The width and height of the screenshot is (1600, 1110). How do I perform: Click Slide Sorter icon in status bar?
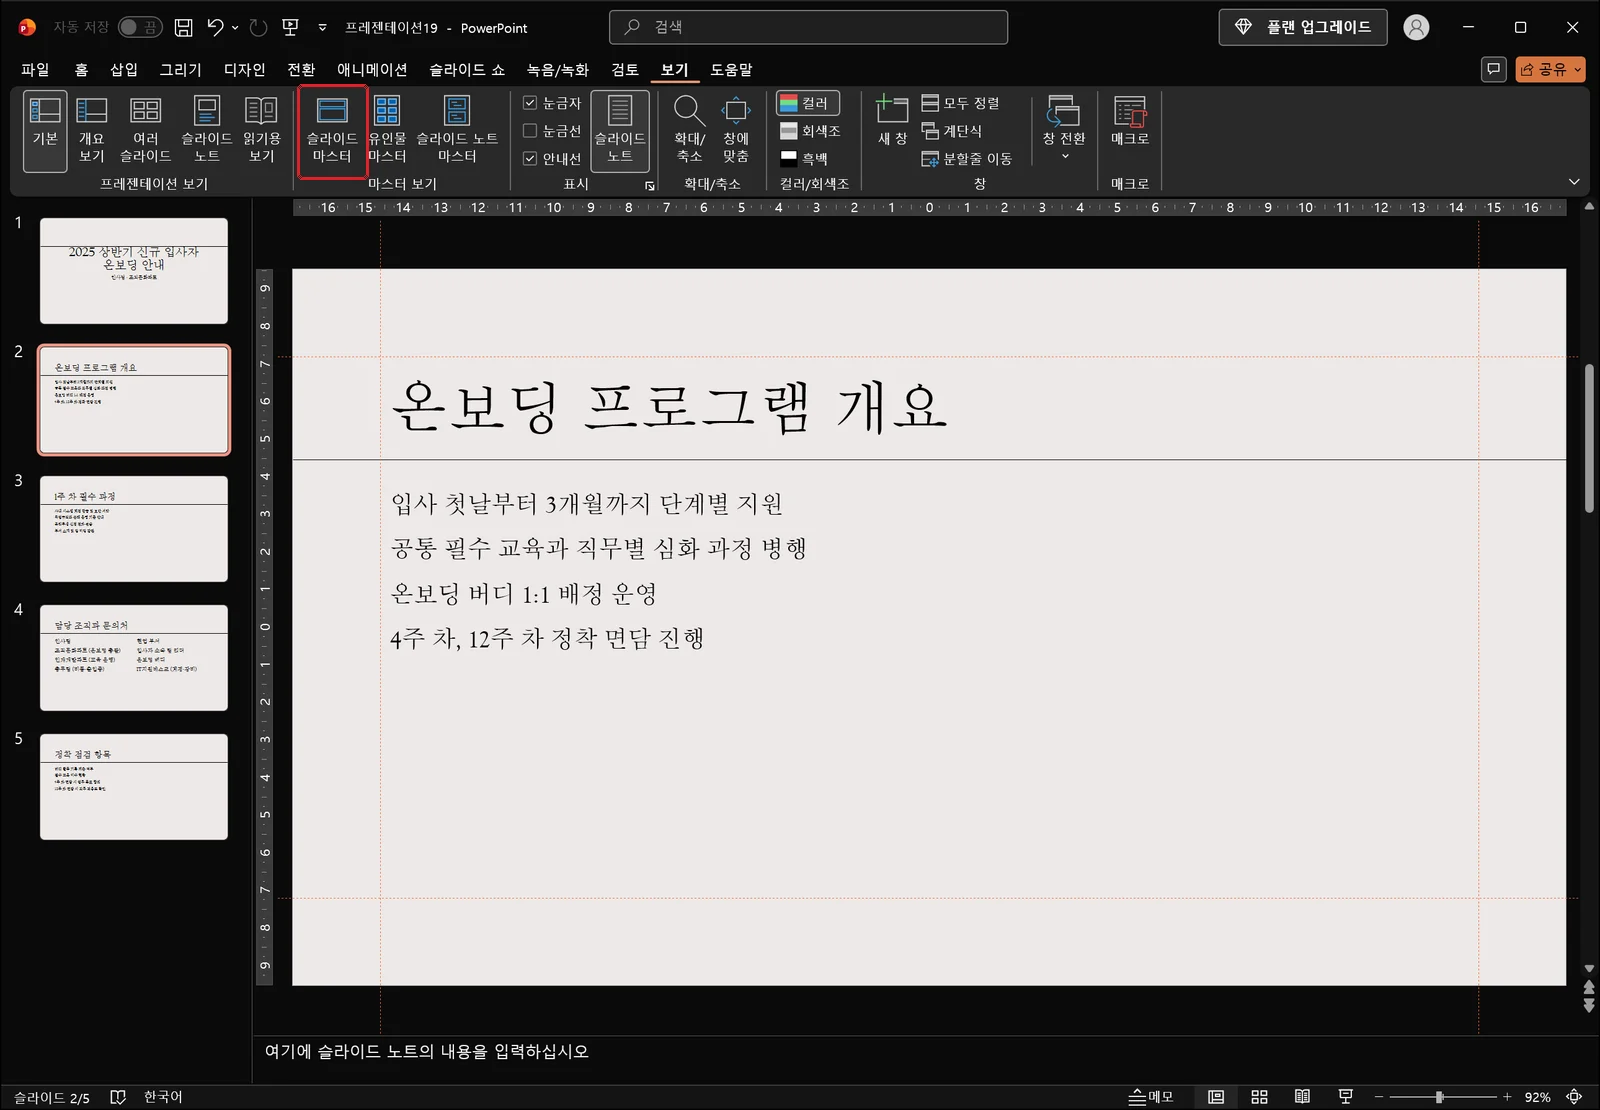tap(1259, 1097)
